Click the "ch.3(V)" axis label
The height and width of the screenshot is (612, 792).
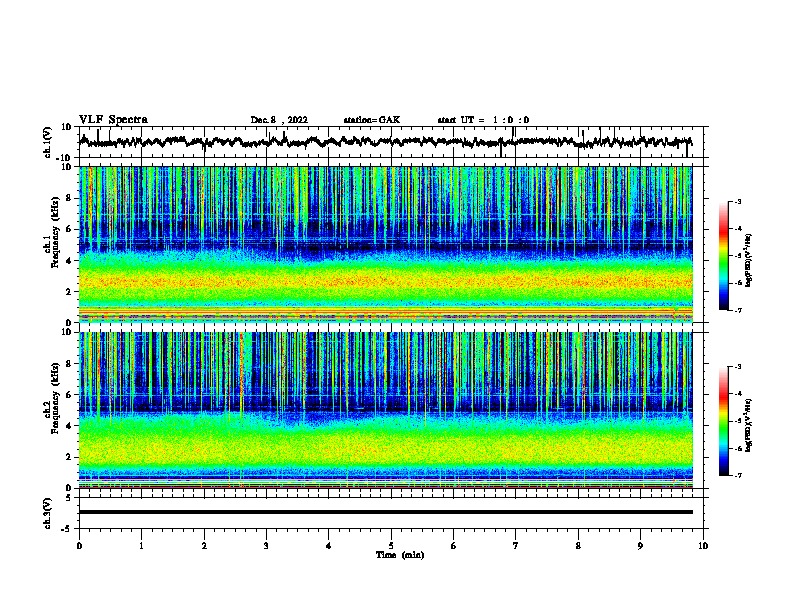point(48,513)
